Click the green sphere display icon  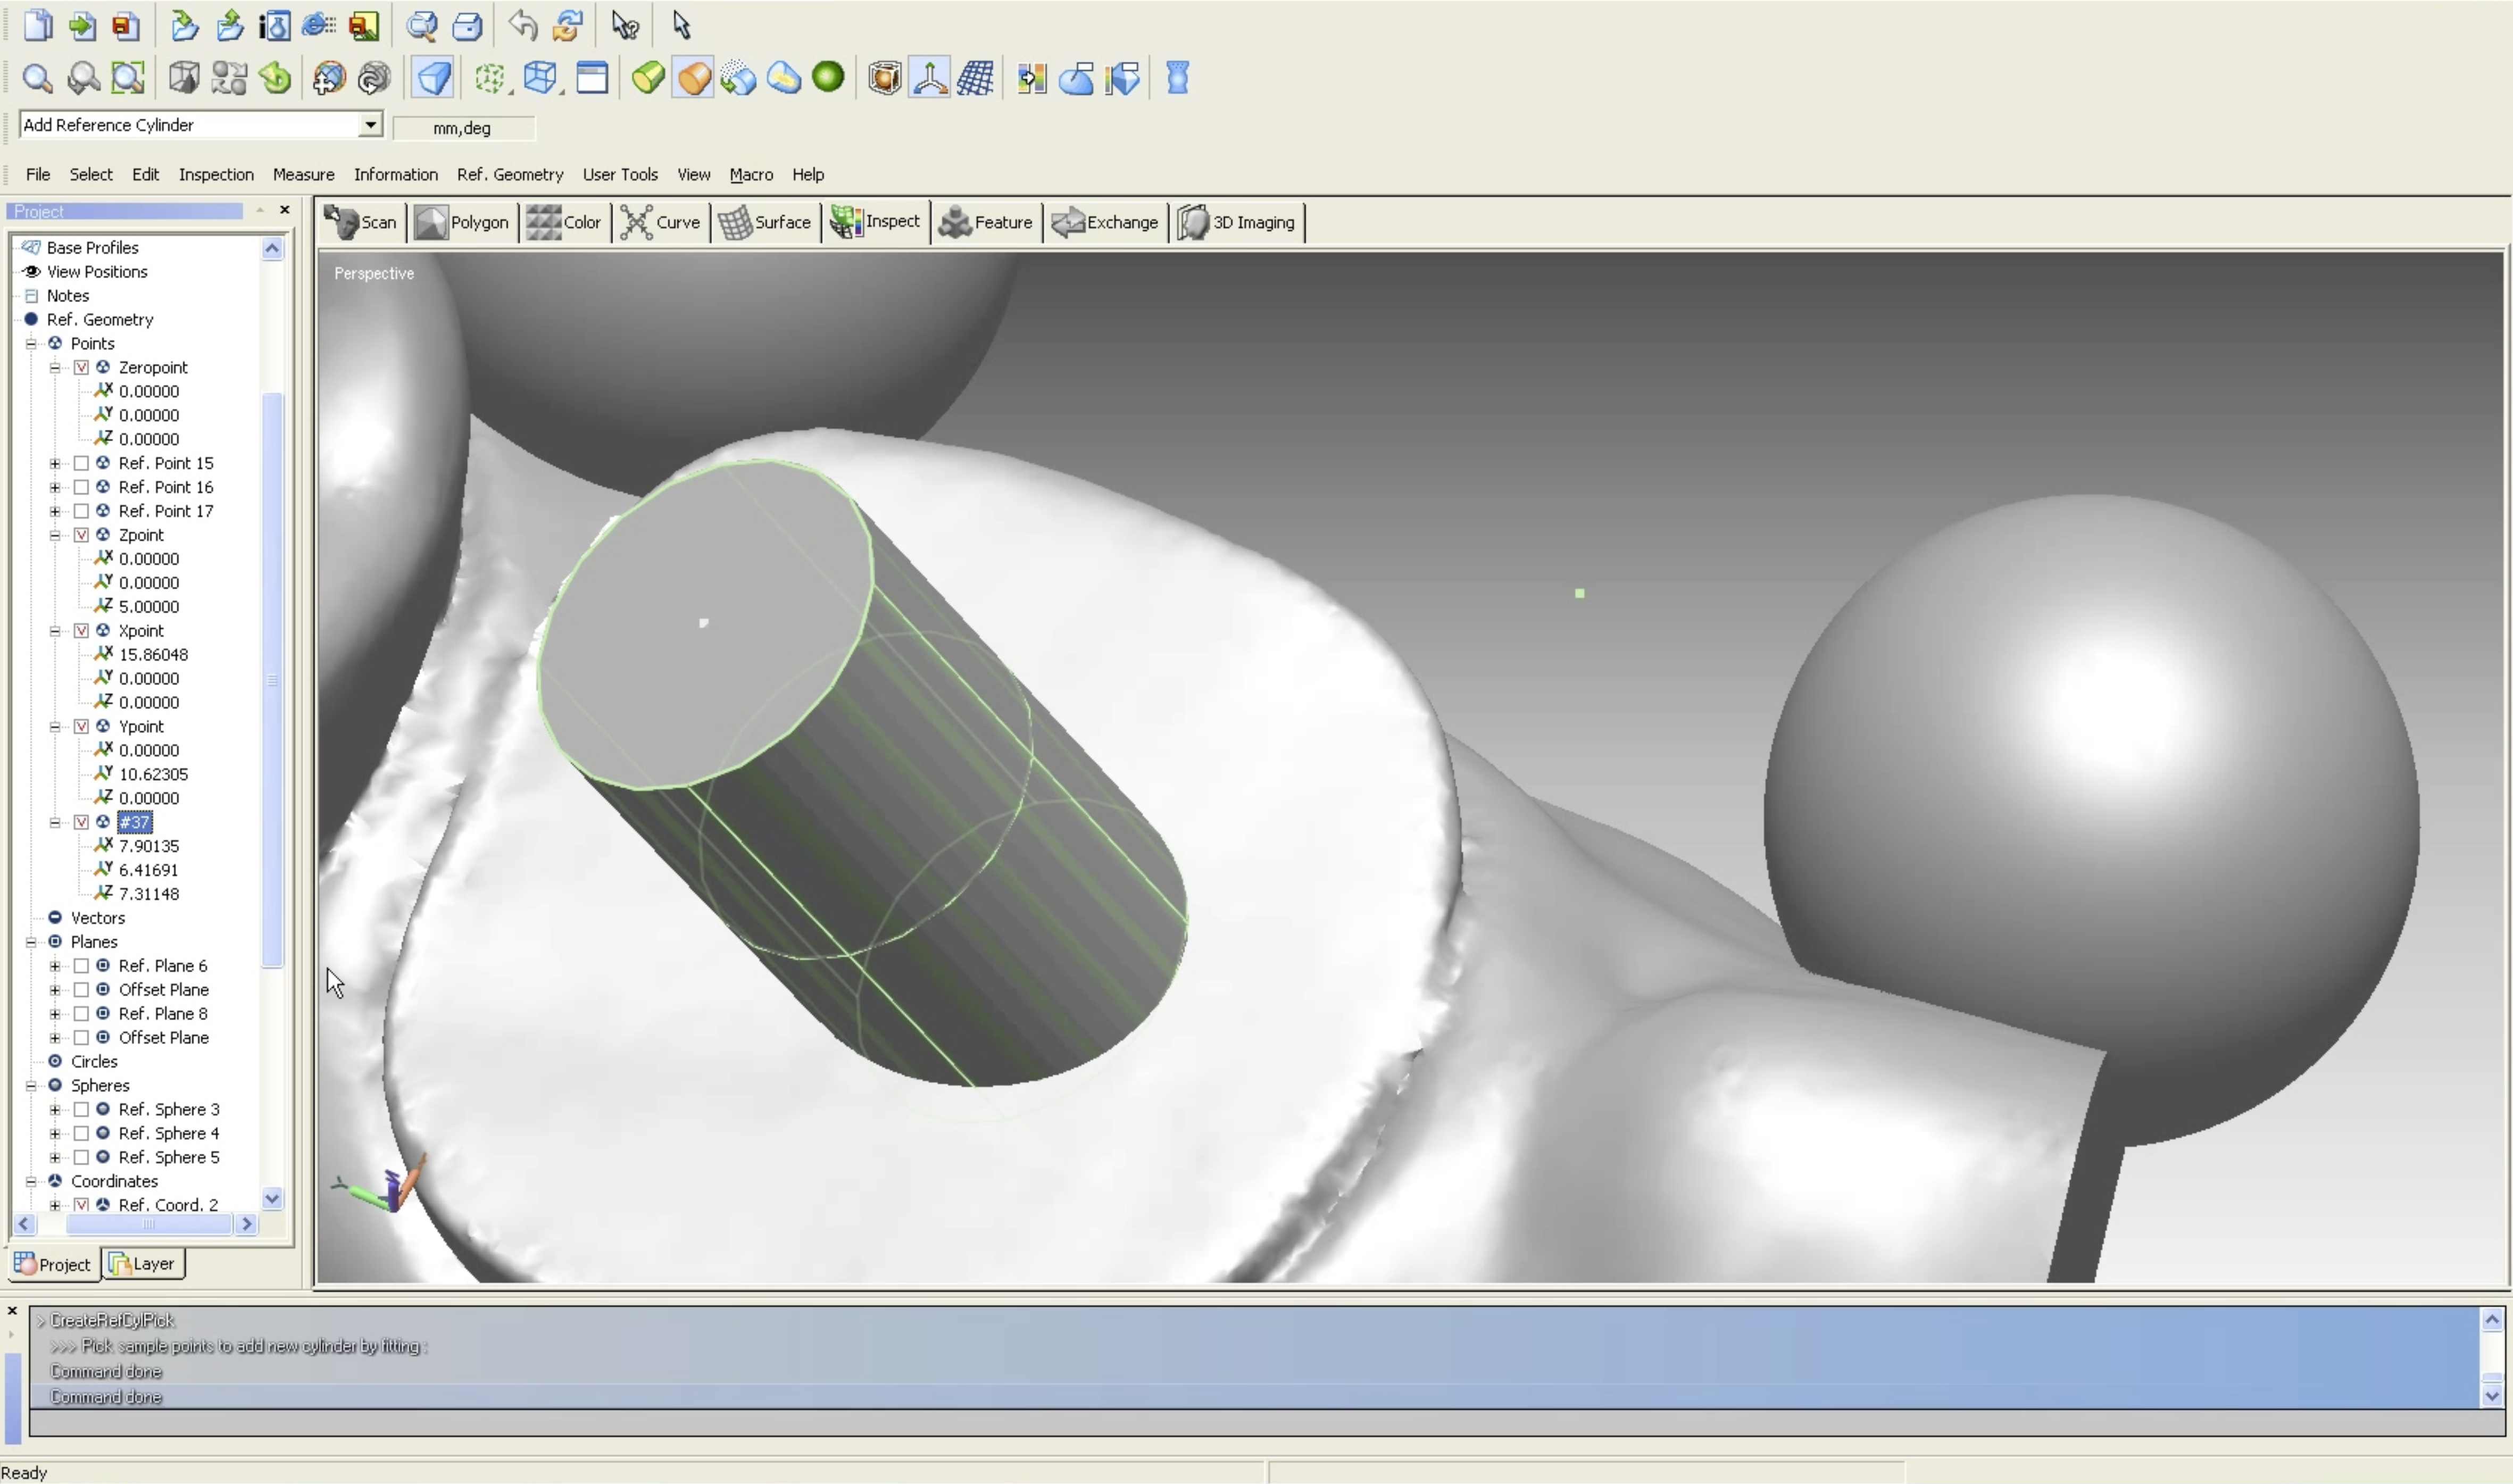(x=828, y=77)
